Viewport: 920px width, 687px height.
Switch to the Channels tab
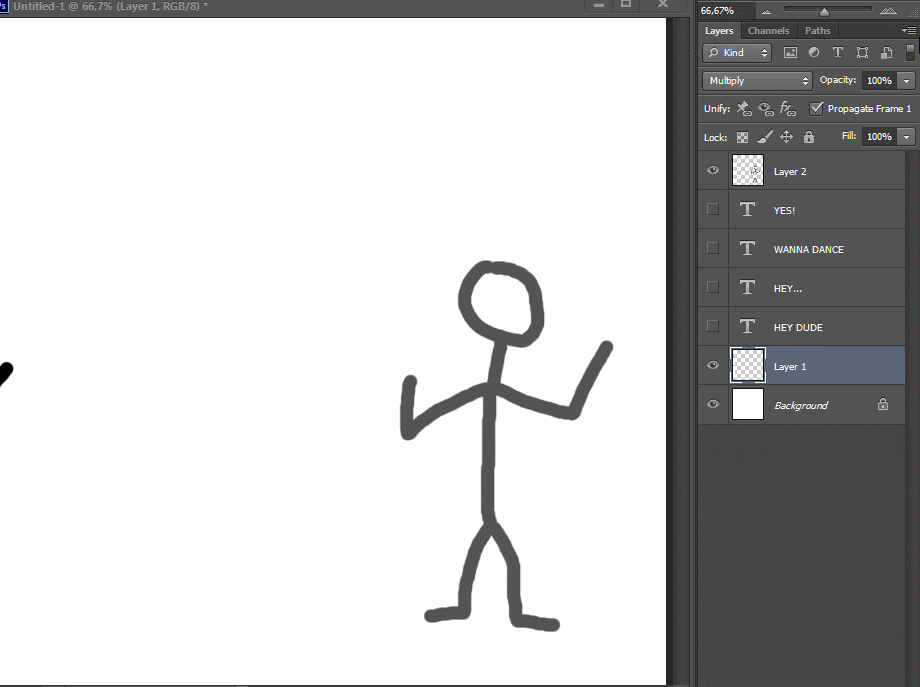(x=768, y=31)
